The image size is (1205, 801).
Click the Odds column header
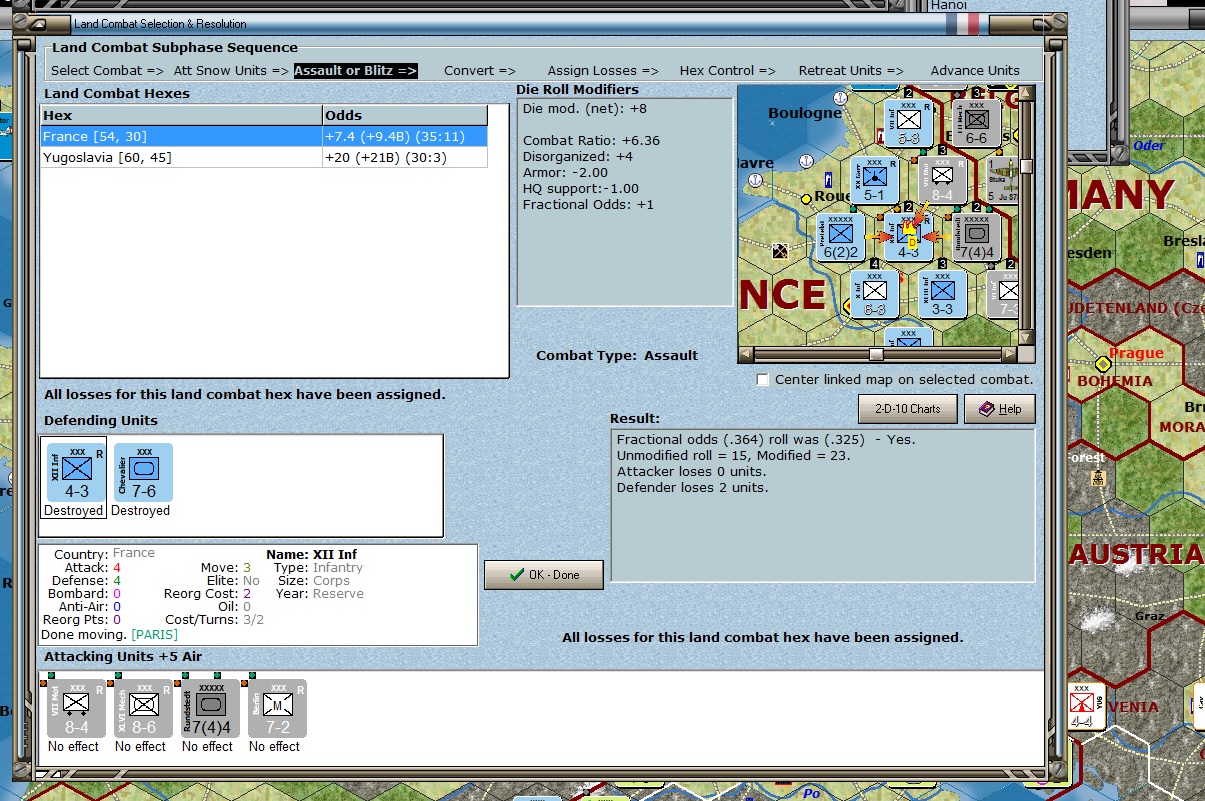405,116
